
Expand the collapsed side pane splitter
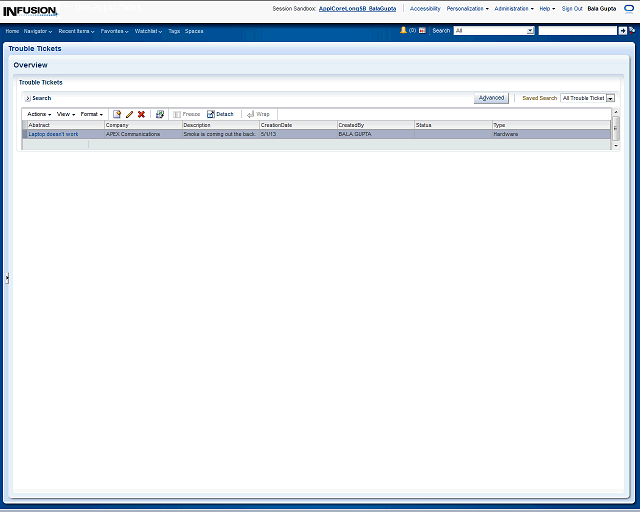point(7,278)
